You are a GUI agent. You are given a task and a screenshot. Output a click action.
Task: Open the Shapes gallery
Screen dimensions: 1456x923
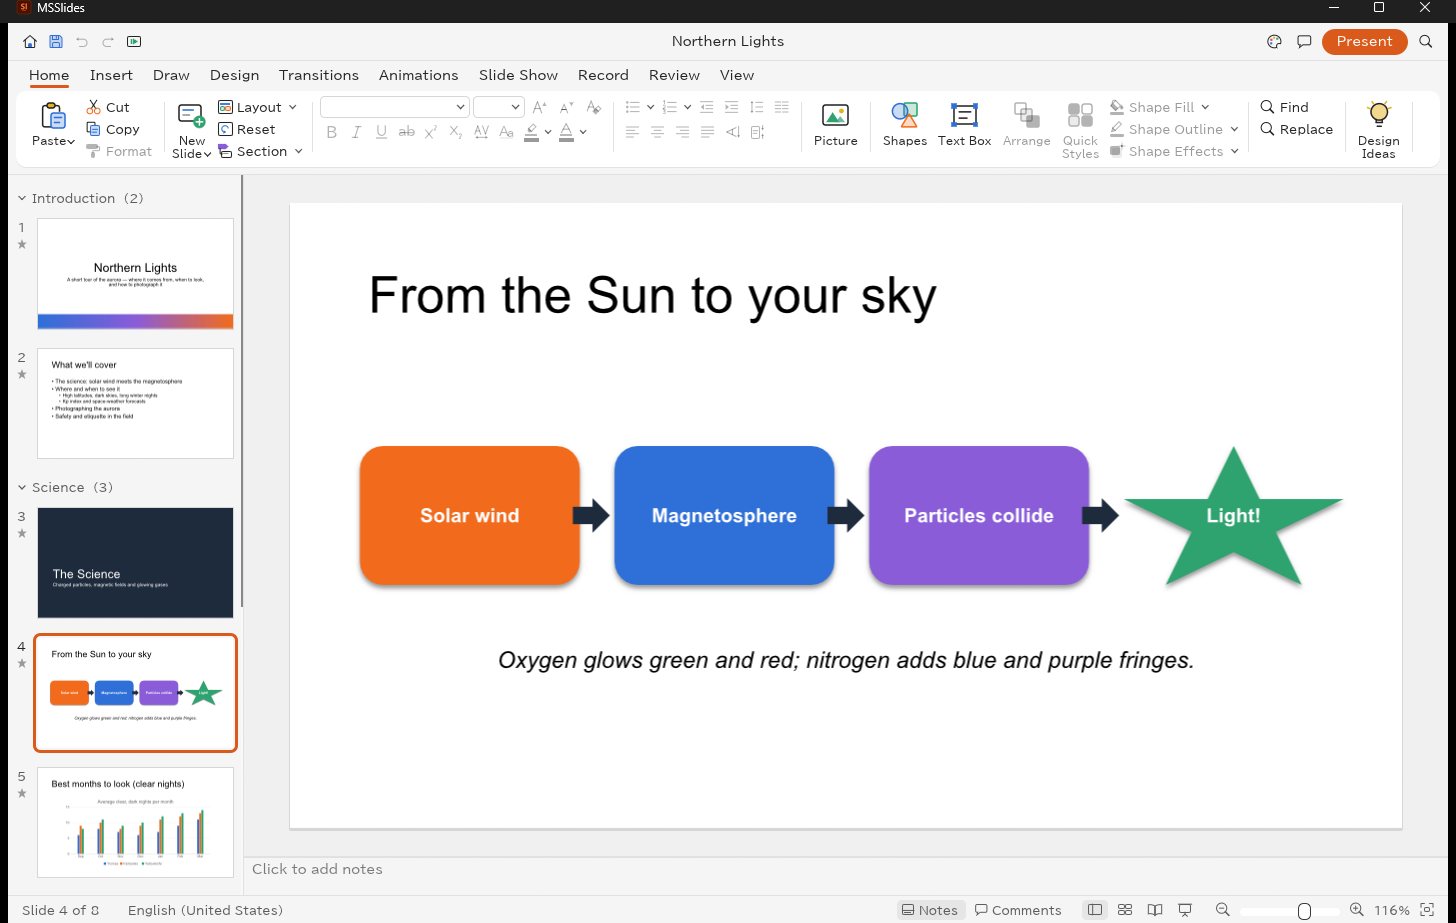click(x=904, y=126)
